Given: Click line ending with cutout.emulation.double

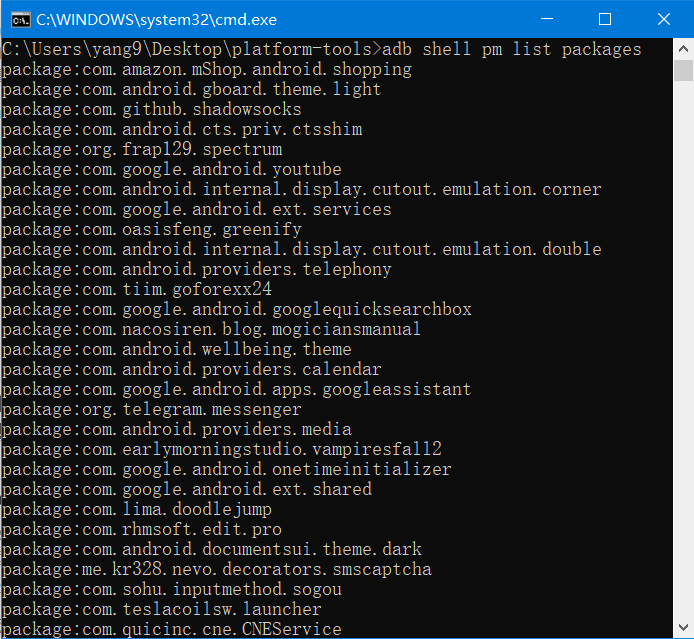Looking at the screenshot, I should click(301, 249).
